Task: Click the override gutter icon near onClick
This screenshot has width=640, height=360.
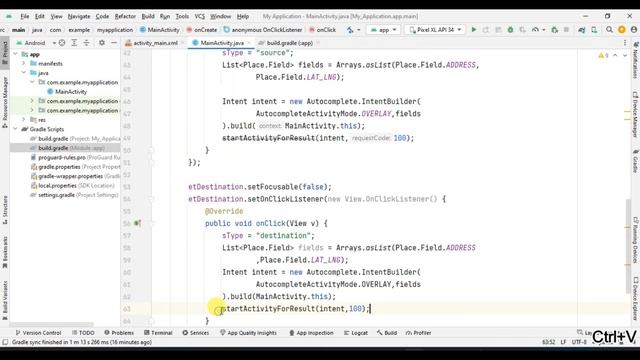Action: click(x=138, y=223)
